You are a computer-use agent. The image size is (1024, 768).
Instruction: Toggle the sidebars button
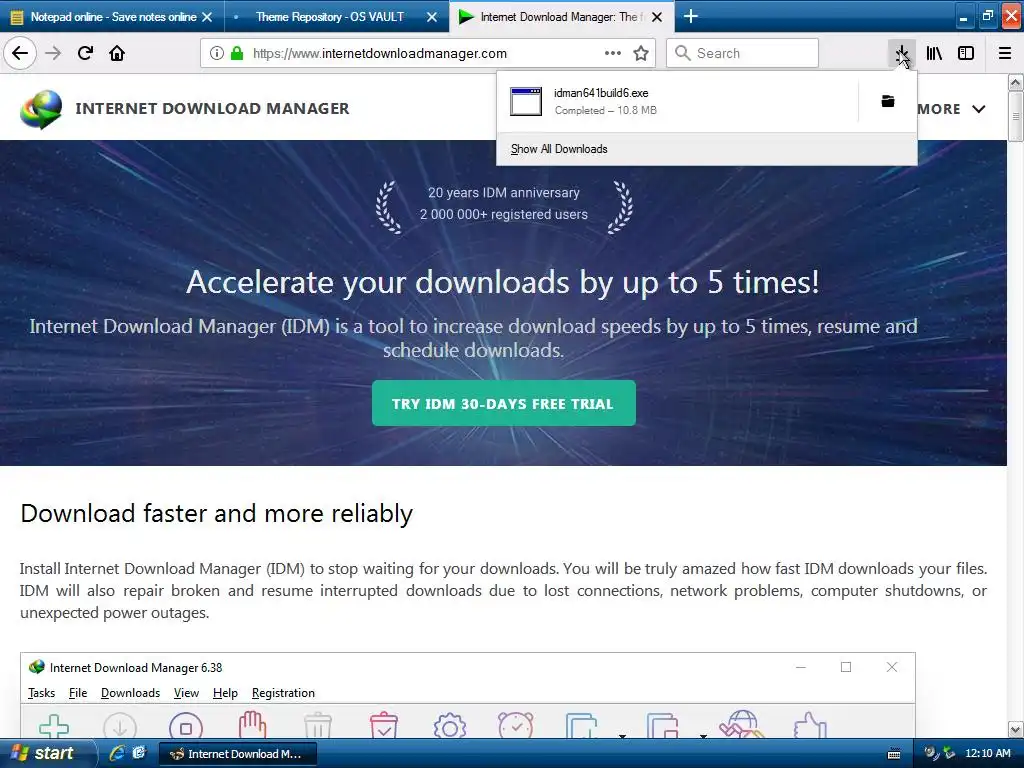(x=966, y=53)
